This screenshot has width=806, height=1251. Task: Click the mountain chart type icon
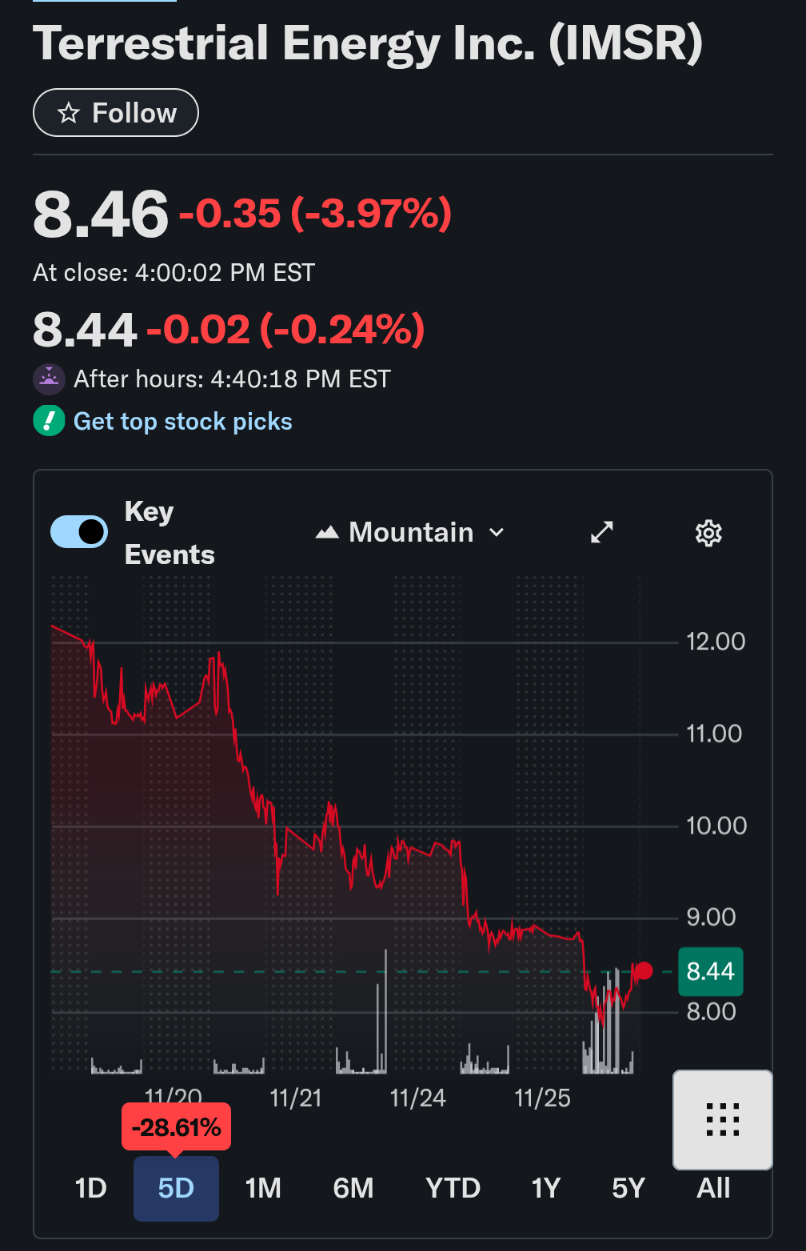[x=327, y=533]
